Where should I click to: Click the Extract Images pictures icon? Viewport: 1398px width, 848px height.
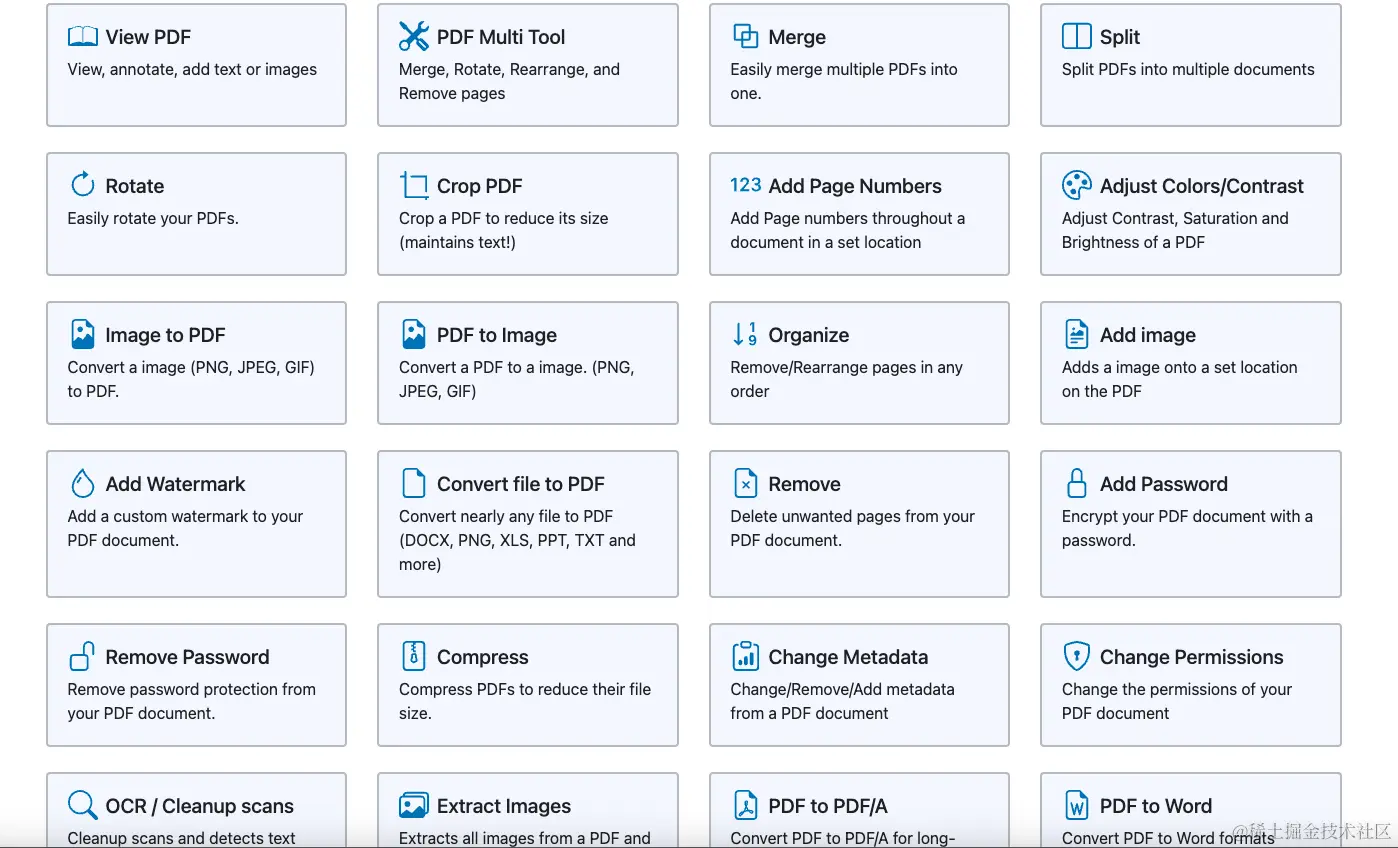[414, 805]
